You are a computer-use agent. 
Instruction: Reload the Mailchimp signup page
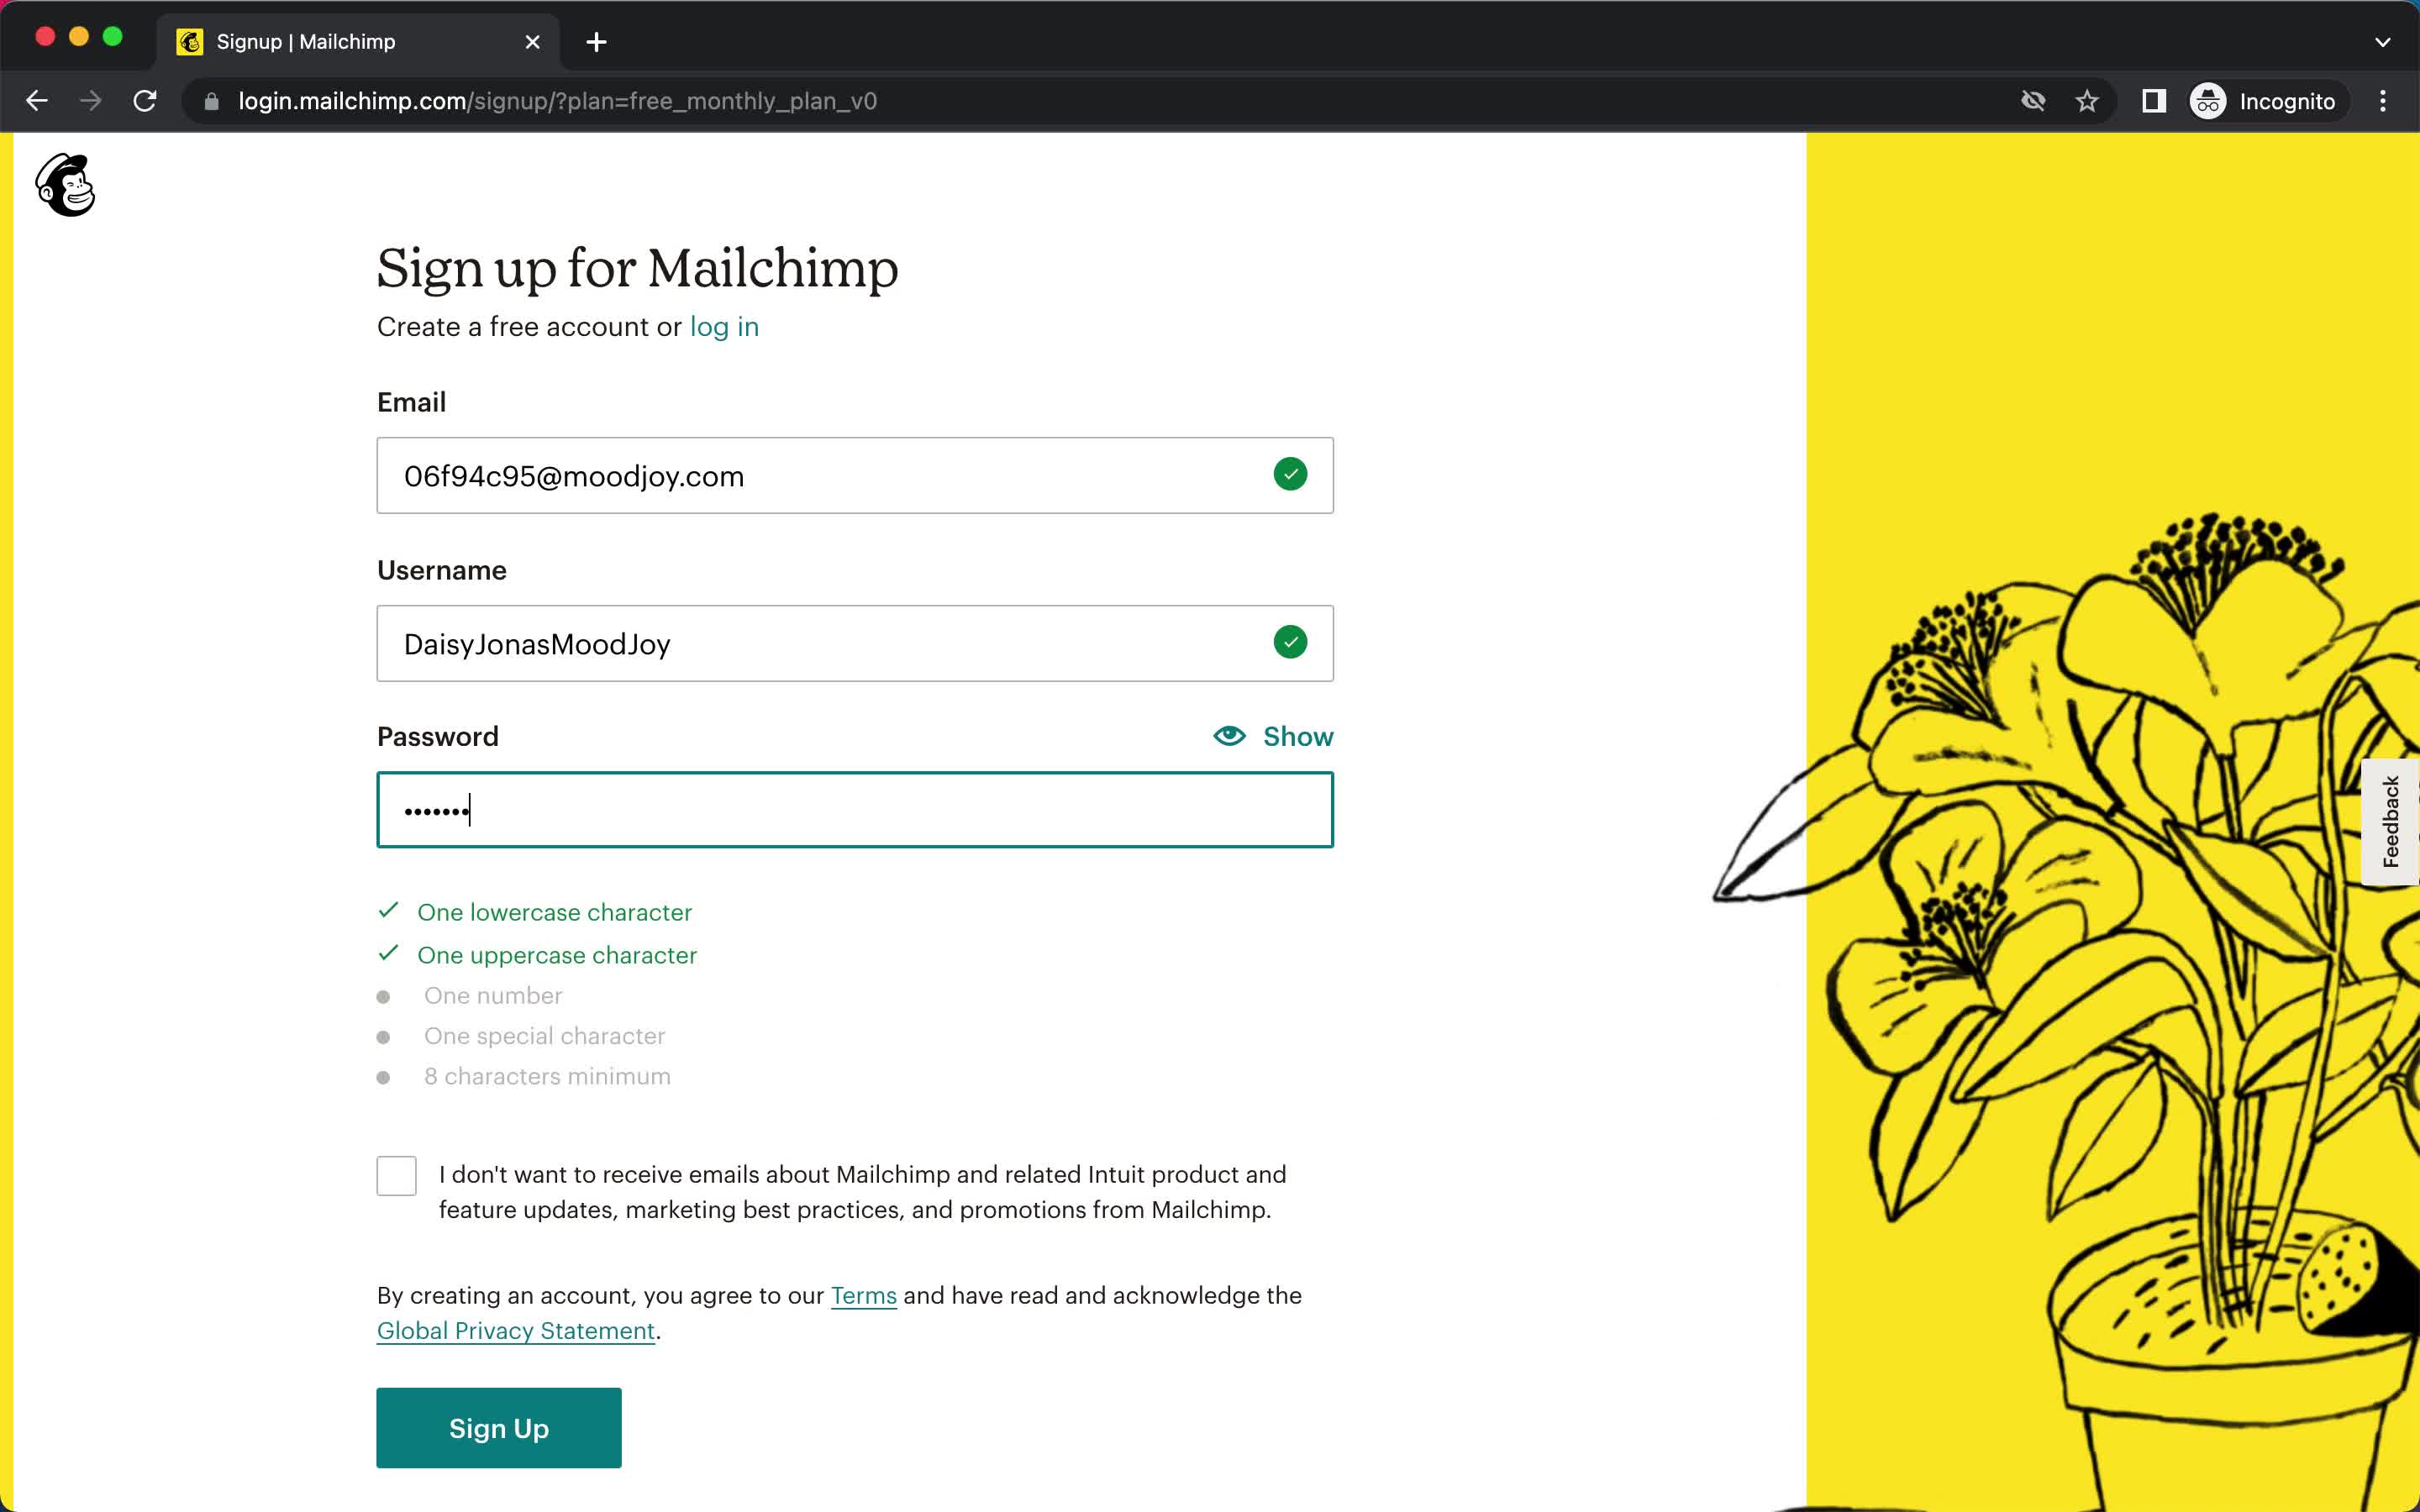coord(145,101)
